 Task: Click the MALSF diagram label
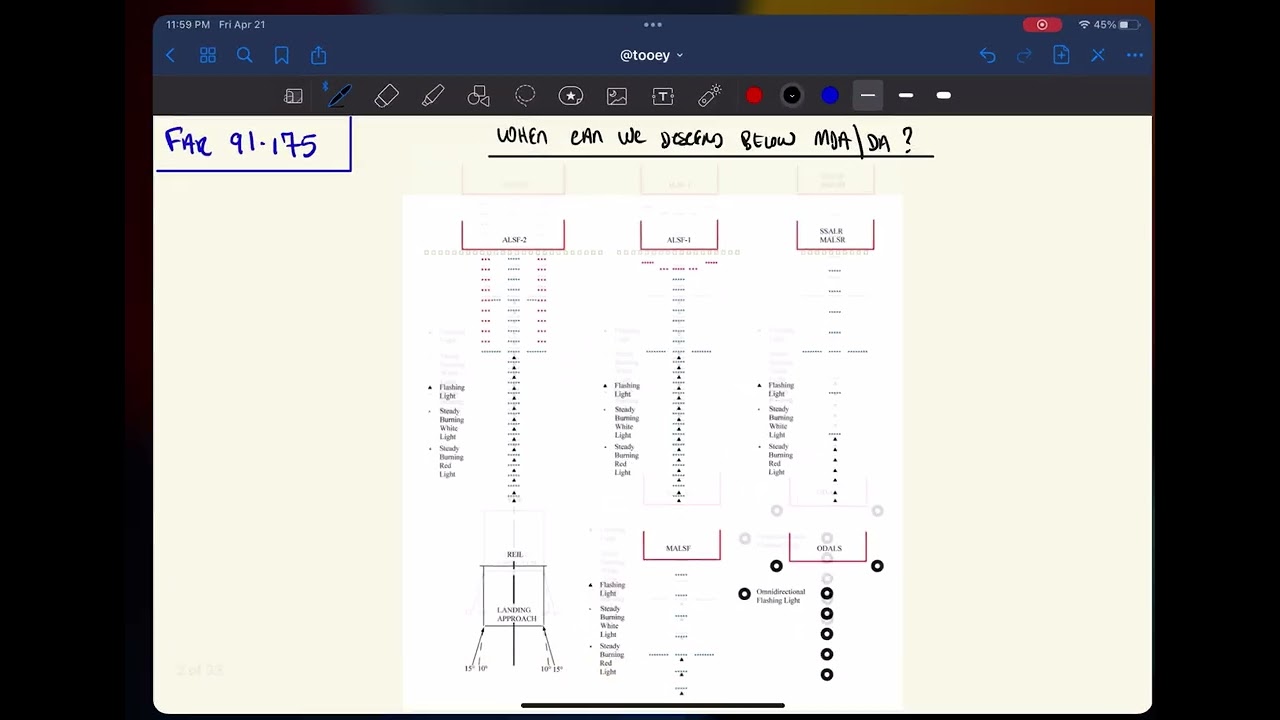[x=678, y=549]
